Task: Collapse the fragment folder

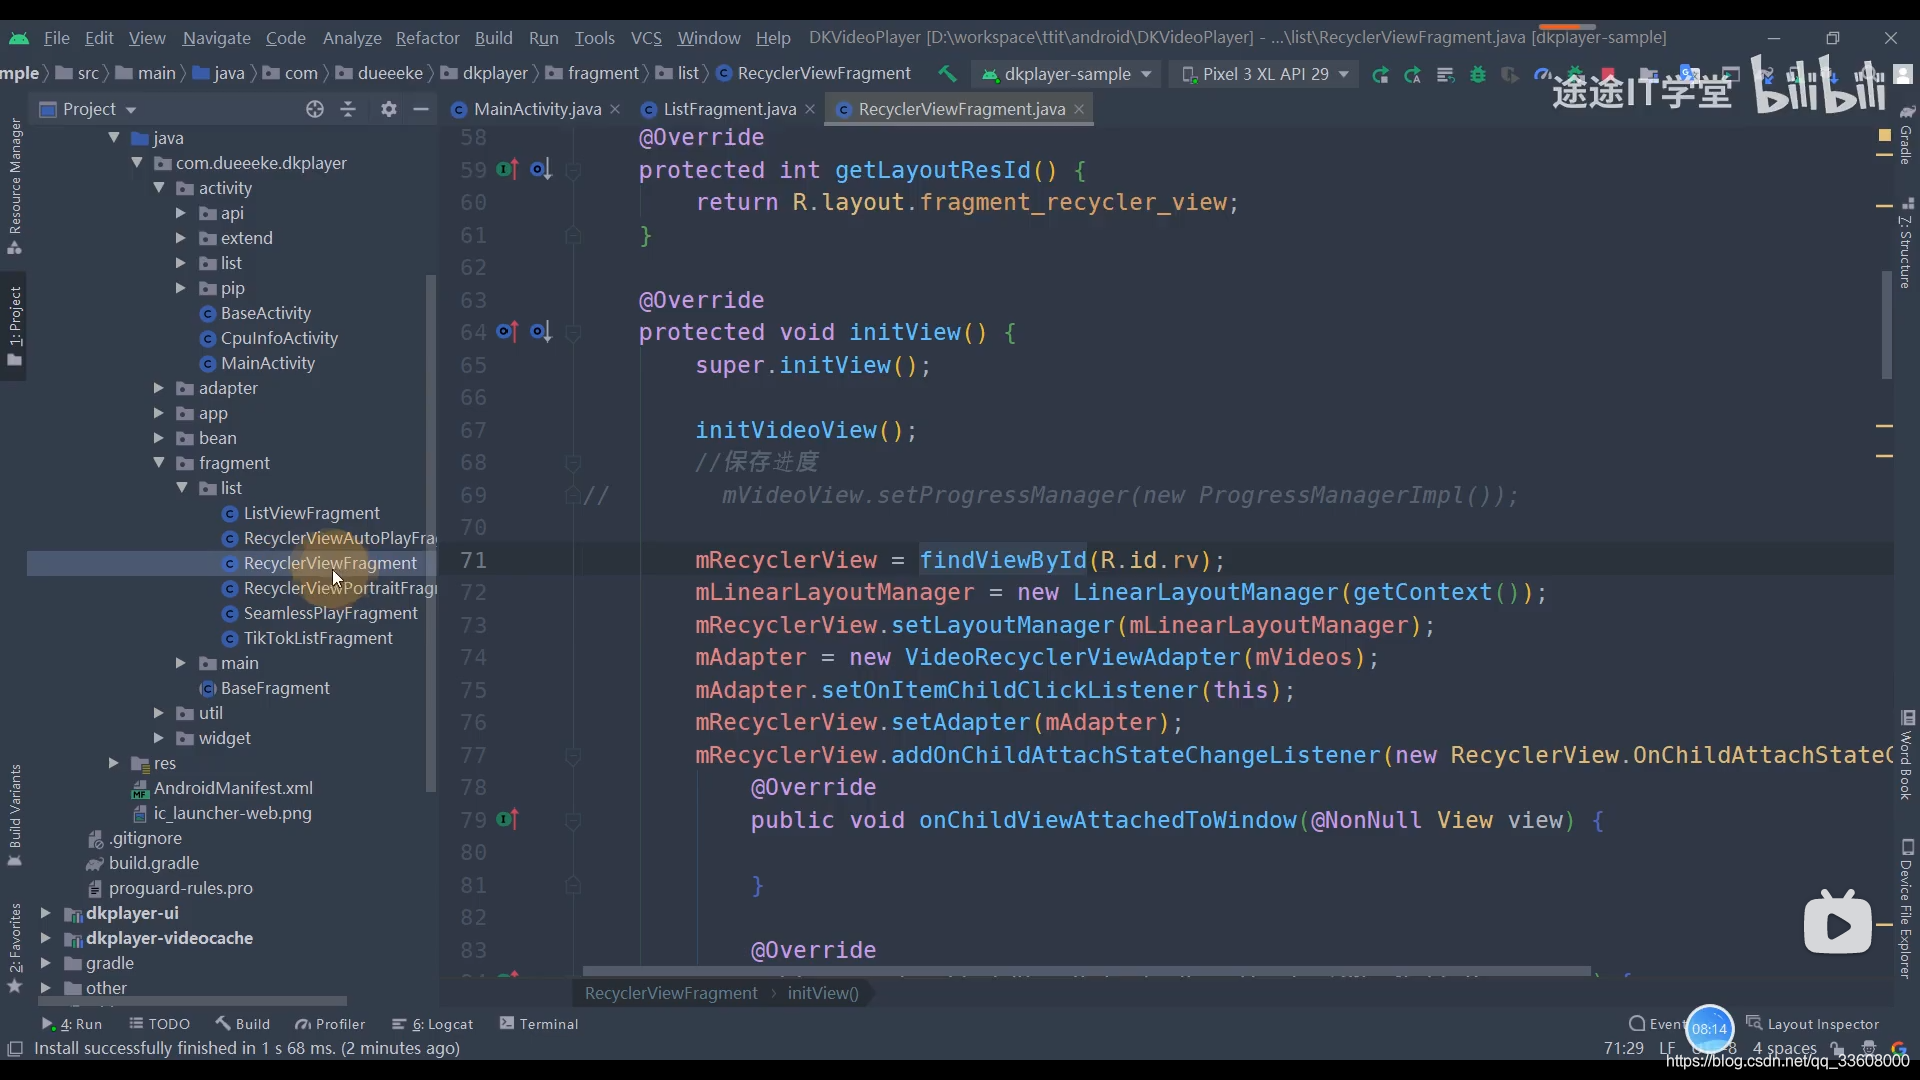Action: pos(159,462)
